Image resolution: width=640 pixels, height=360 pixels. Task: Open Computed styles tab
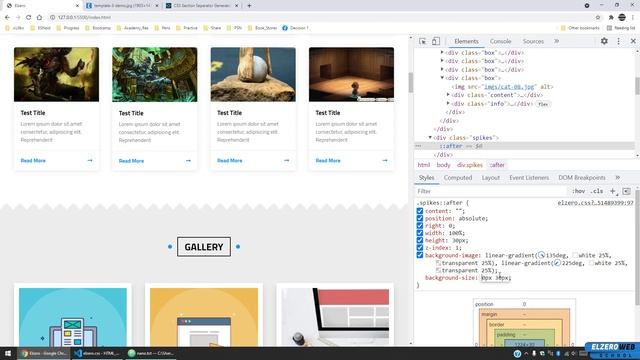(x=458, y=178)
